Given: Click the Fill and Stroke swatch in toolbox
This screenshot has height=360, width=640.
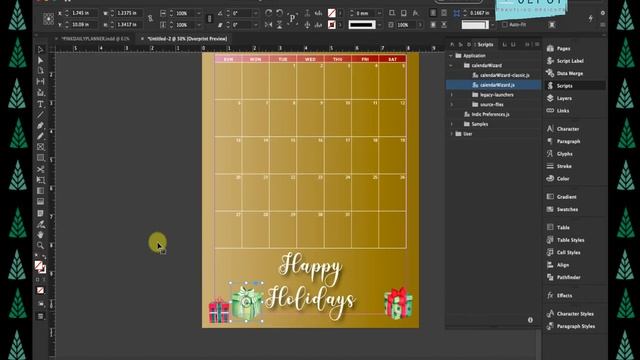Looking at the screenshot, I should [x=40, y=267].
